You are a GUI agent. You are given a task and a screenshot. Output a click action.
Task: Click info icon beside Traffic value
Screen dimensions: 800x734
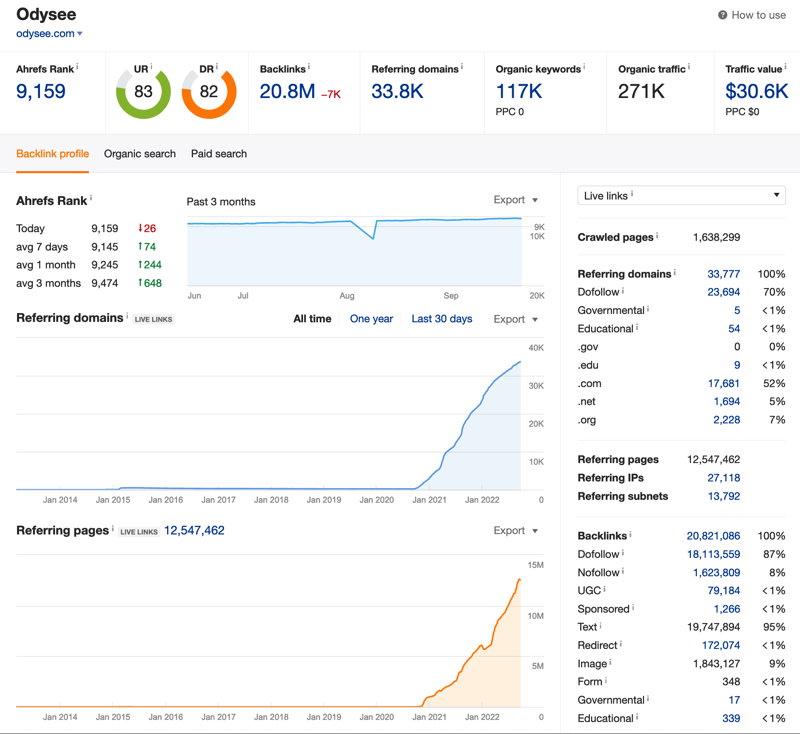[x=786, y=66]
